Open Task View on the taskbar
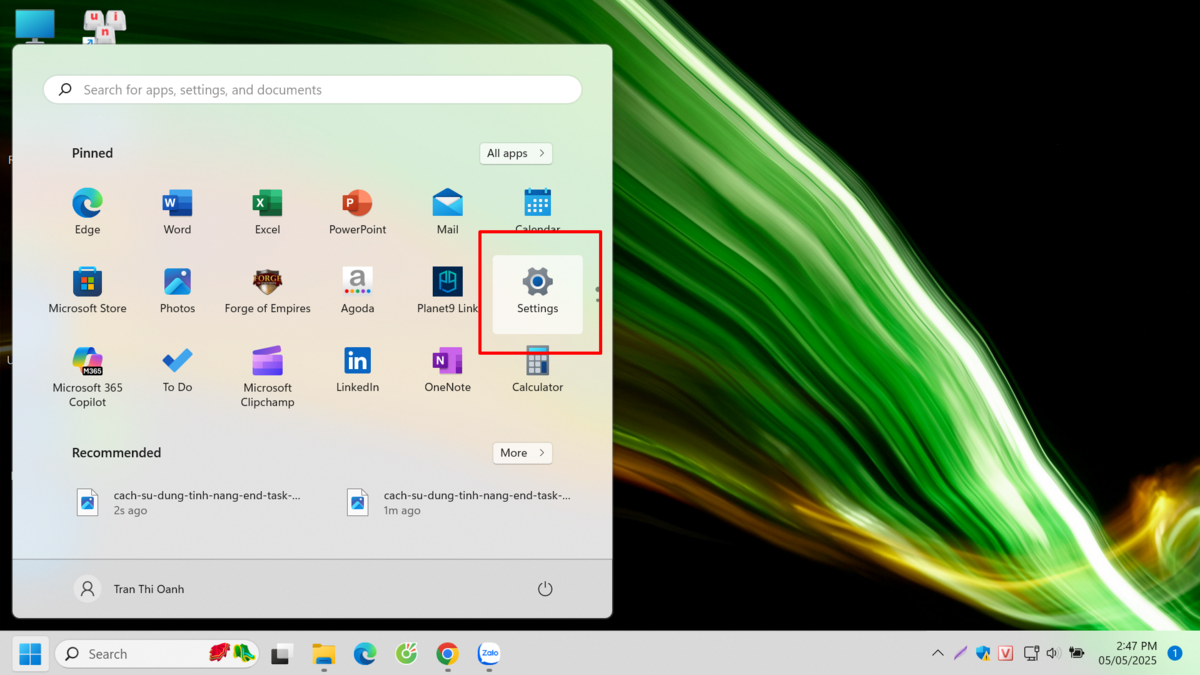Viewport: 1200px width, 675px height. (x=282, y=654)
